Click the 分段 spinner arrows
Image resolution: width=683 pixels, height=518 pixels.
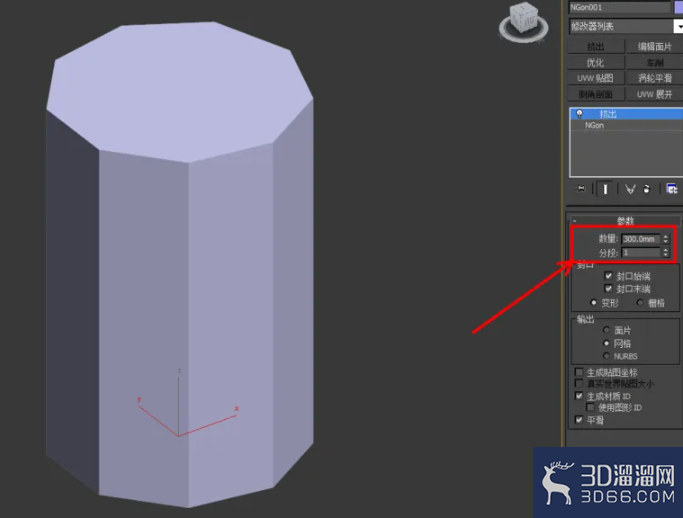point(666,253)
